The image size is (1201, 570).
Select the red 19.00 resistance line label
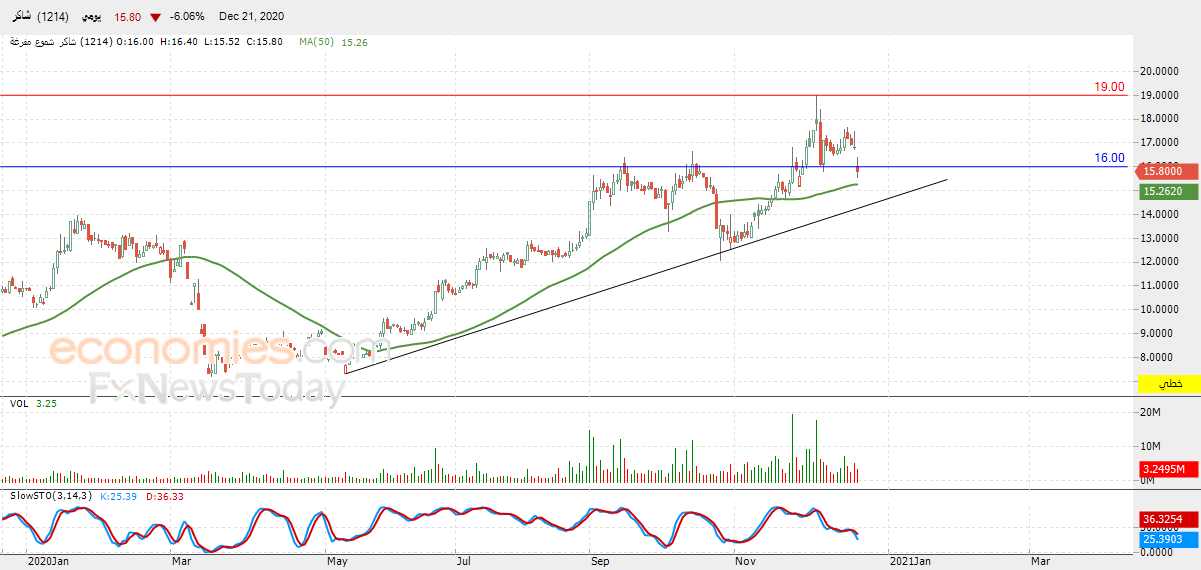1109,87
